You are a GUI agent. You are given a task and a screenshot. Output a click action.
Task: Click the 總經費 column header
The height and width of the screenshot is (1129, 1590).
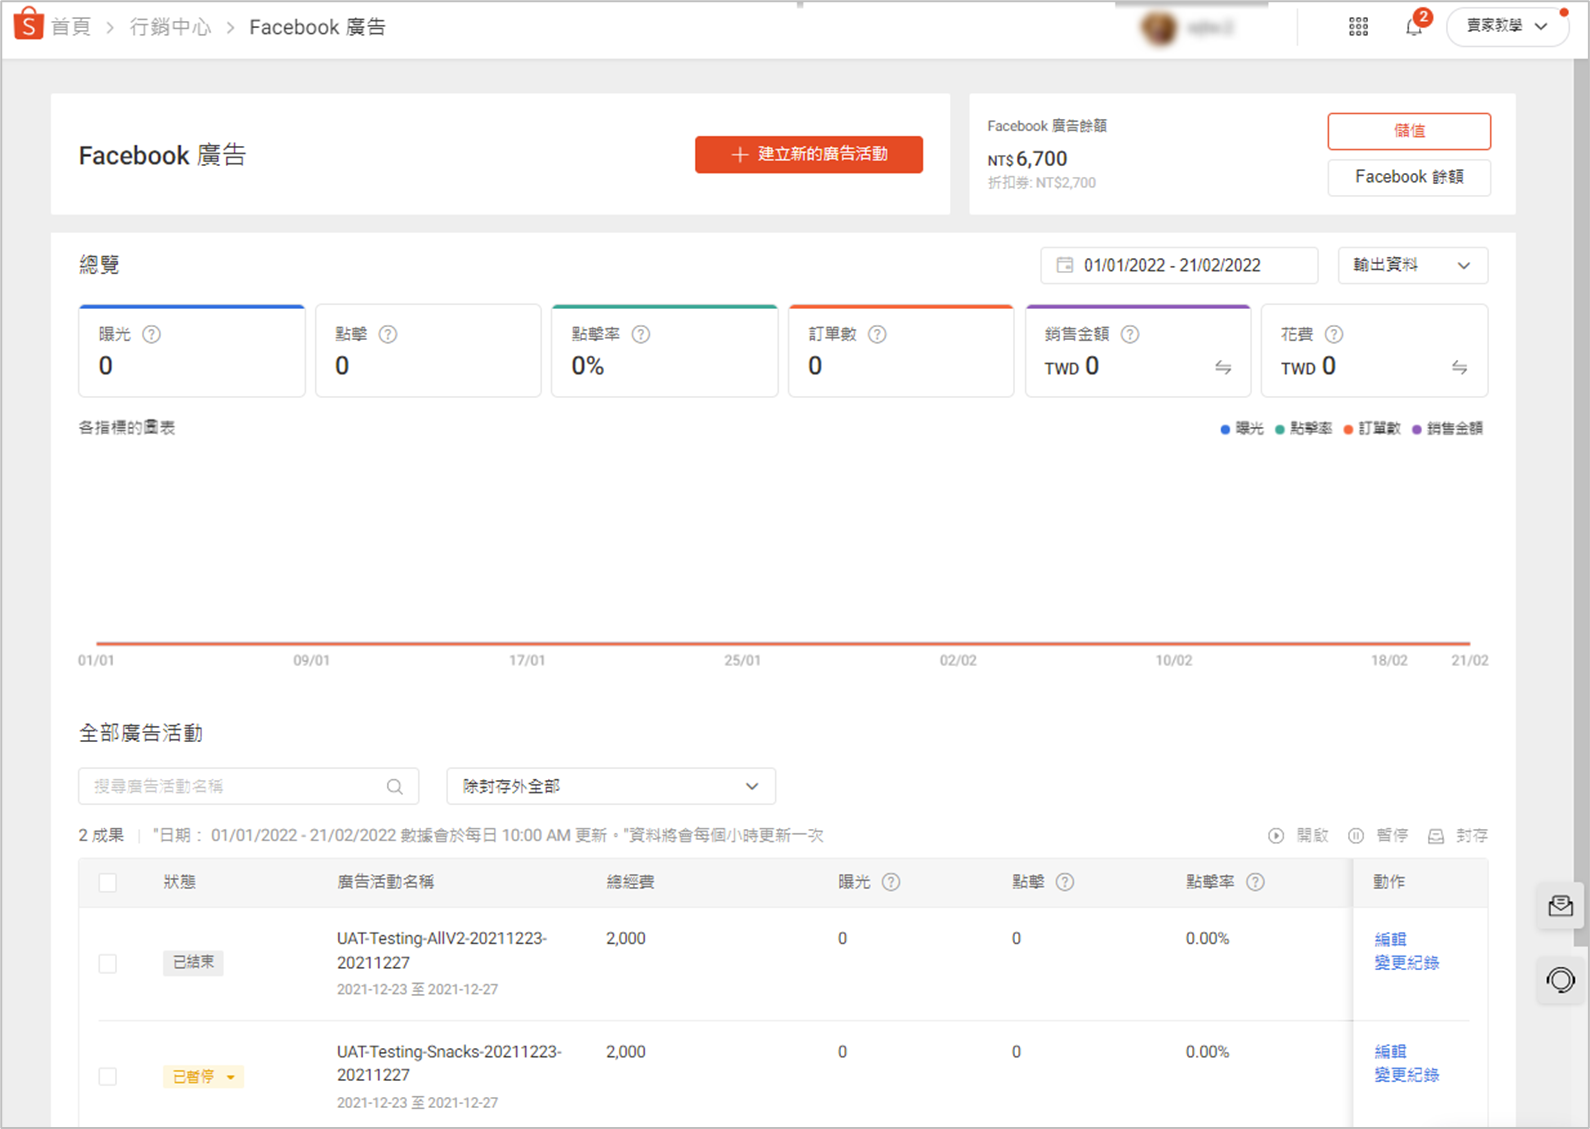tap(630, 882)
